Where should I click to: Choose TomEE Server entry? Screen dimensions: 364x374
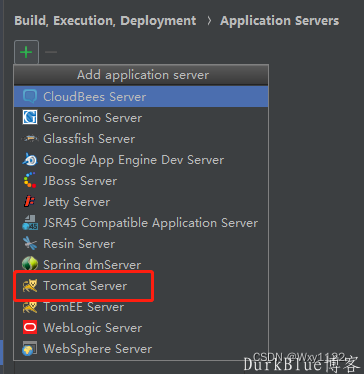[x=141, y=307]
